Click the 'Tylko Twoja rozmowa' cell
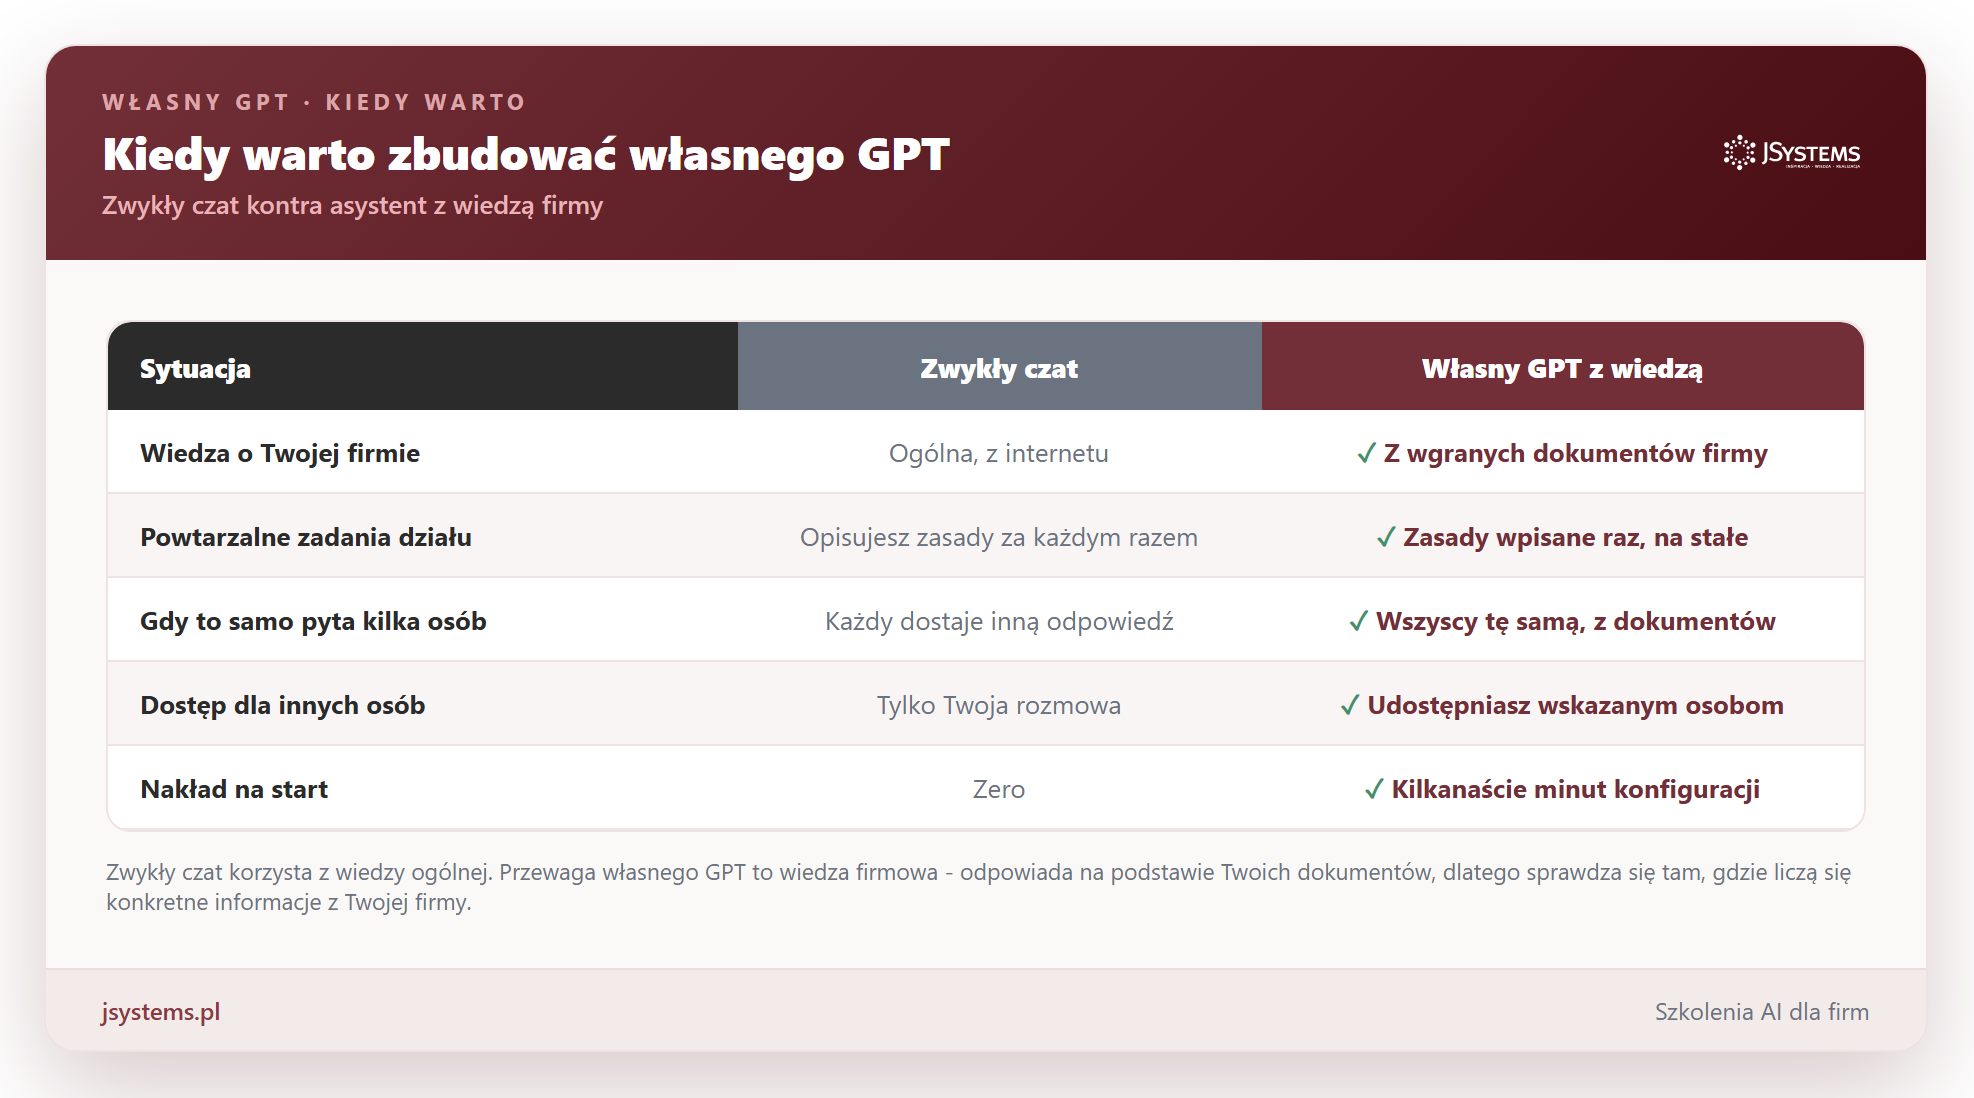The height and width of the screenshot is (1098, 1974). (999, 705)
